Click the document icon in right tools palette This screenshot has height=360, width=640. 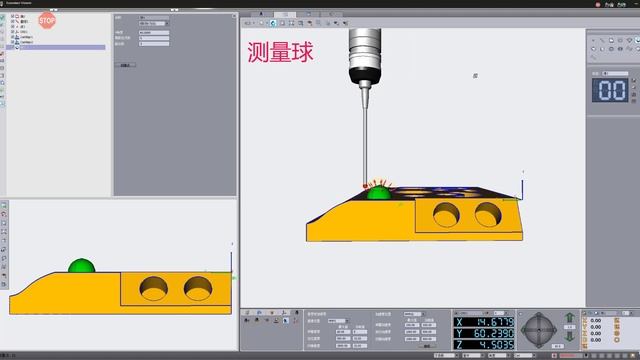611,40
